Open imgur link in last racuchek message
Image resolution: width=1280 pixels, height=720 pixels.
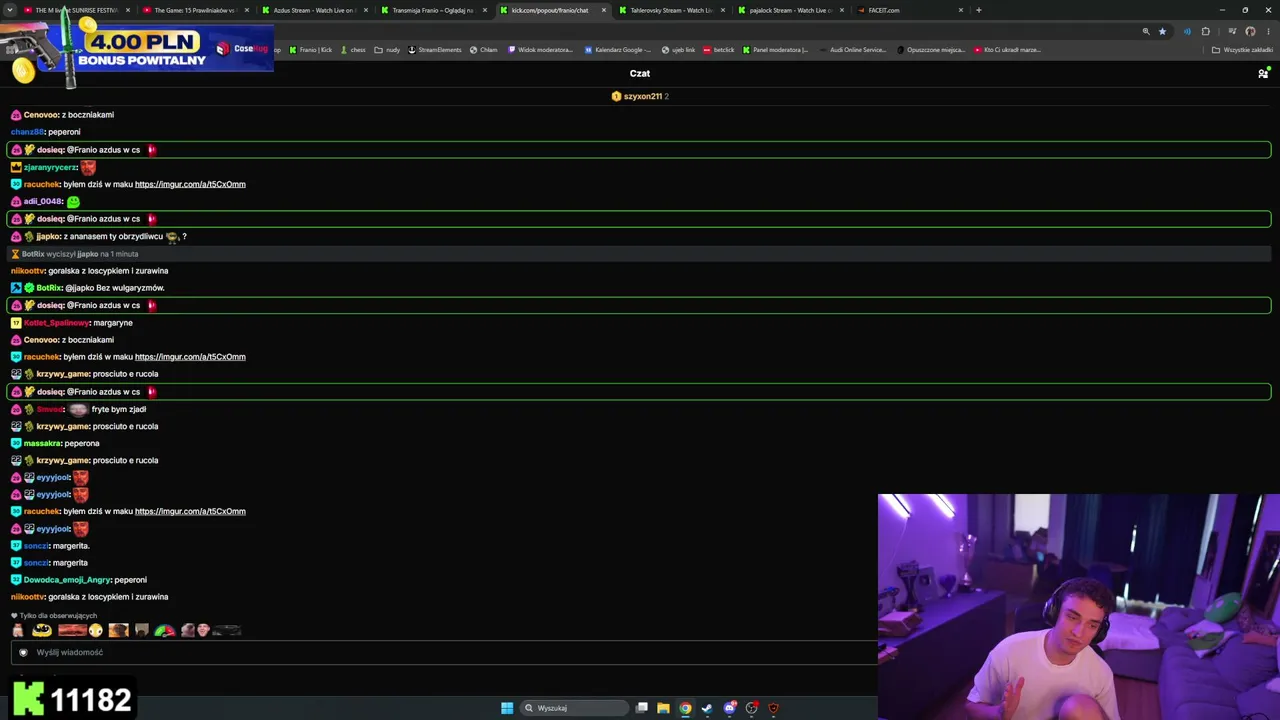(x=190, y=511)
